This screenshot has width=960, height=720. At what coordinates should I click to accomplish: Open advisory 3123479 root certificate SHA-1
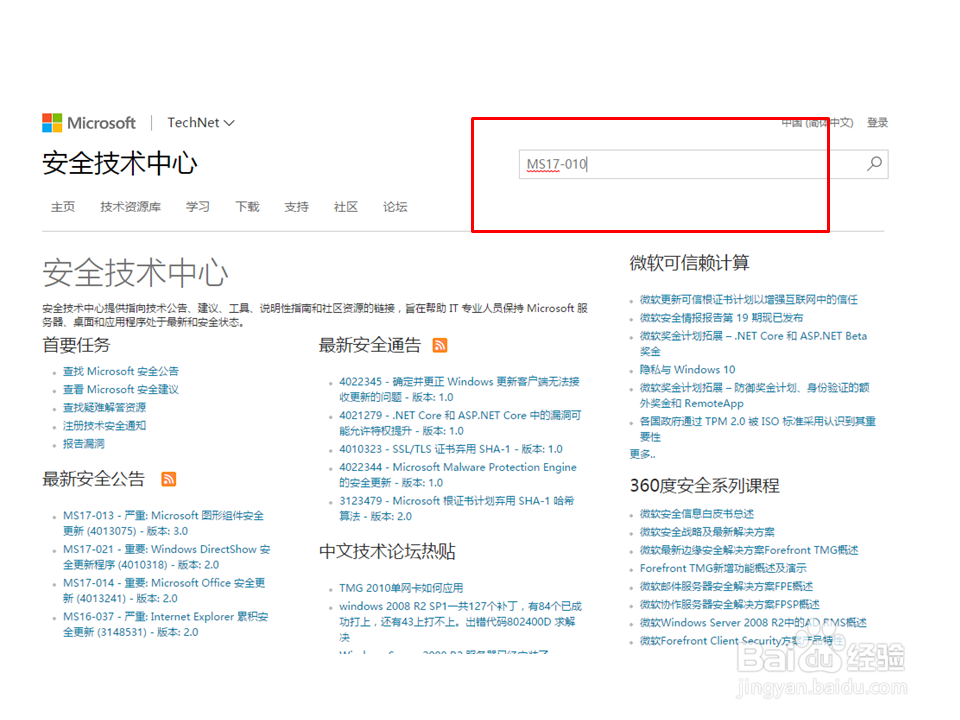[457, 508]
